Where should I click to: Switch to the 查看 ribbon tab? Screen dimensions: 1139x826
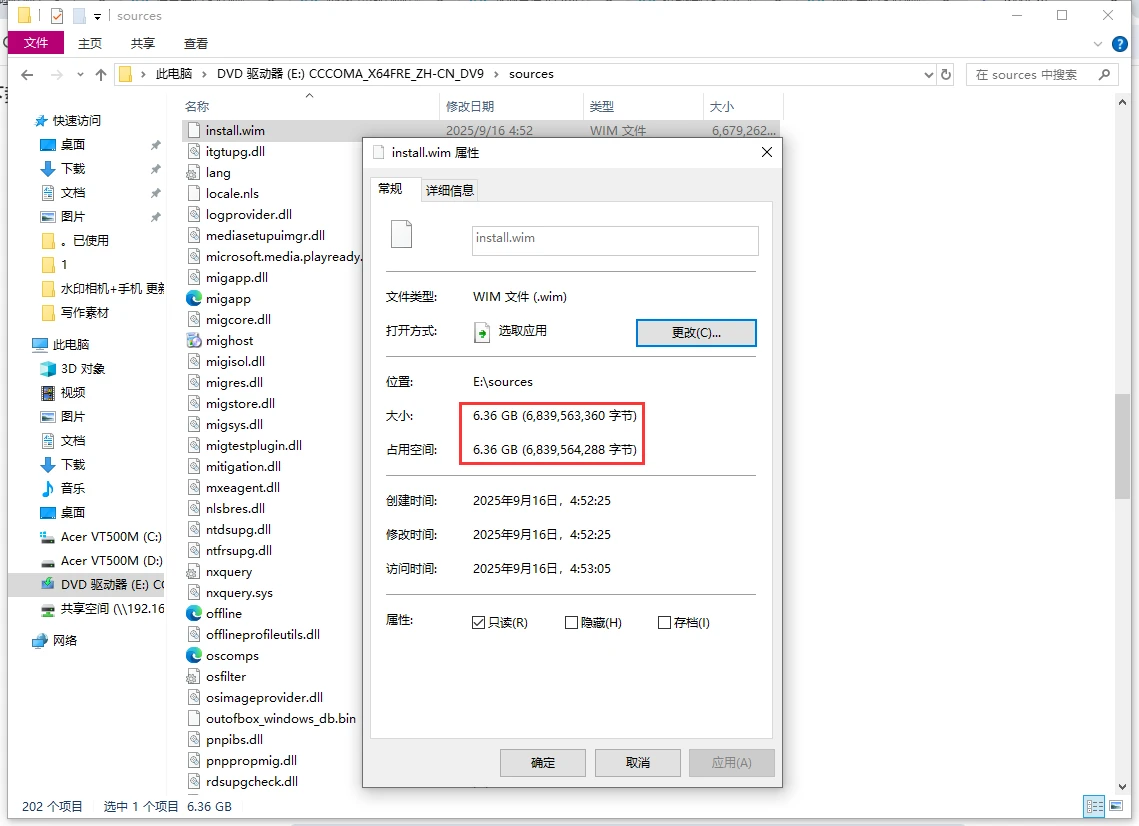pyautogui.click(x=195, y=43)
